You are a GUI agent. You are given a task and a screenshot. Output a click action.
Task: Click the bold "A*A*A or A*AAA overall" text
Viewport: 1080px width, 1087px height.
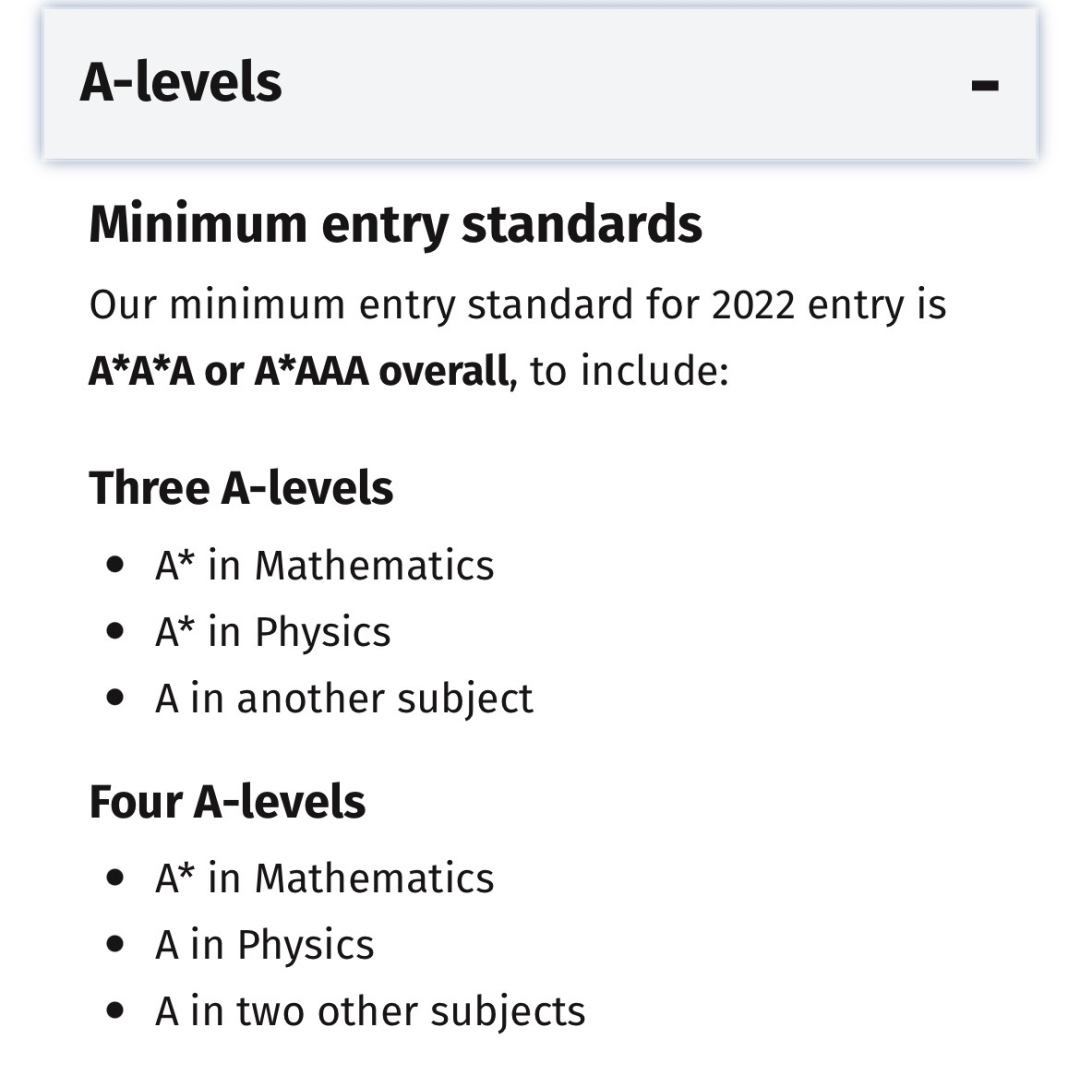coord(299,372)
